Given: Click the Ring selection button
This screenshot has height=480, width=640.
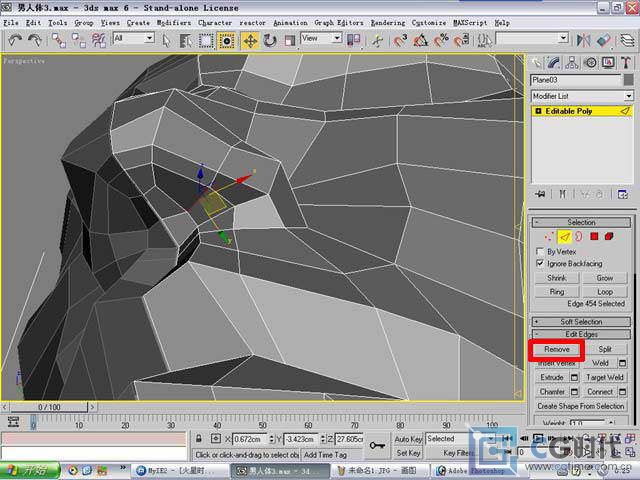Looking at the screenshot, I should click(x=557, y=292).
